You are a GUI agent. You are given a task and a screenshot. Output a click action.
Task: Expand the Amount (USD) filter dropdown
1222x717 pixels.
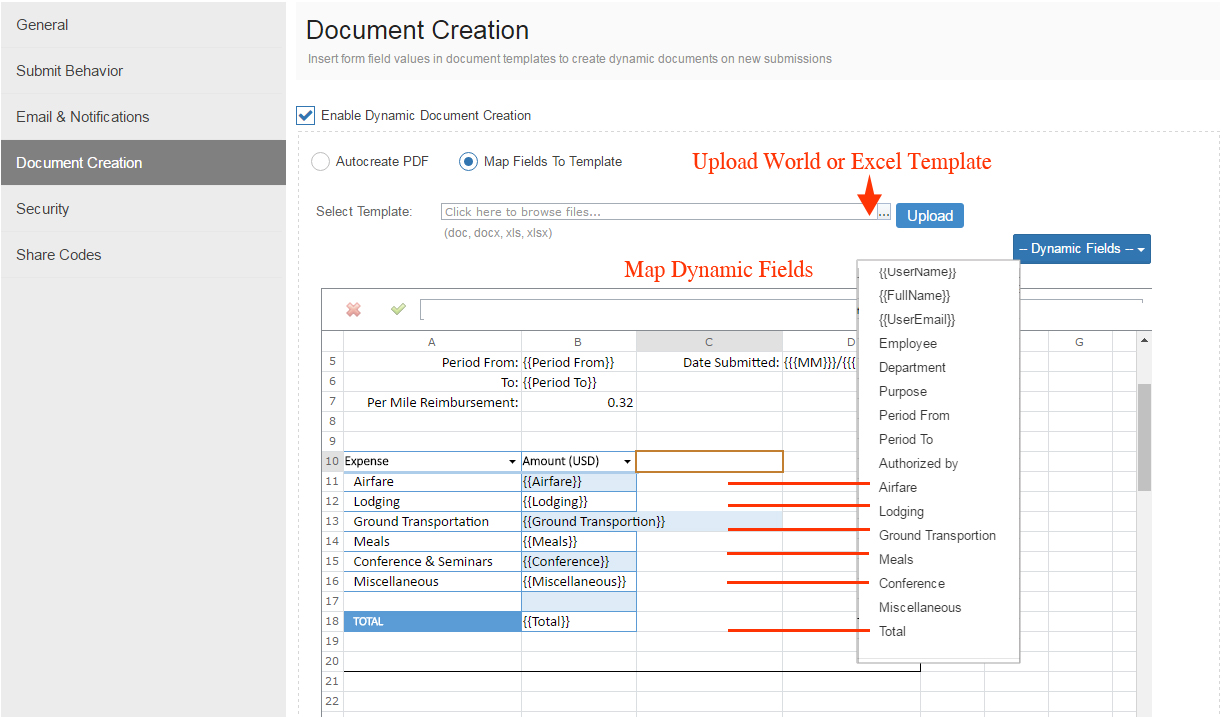coord(628,462)
